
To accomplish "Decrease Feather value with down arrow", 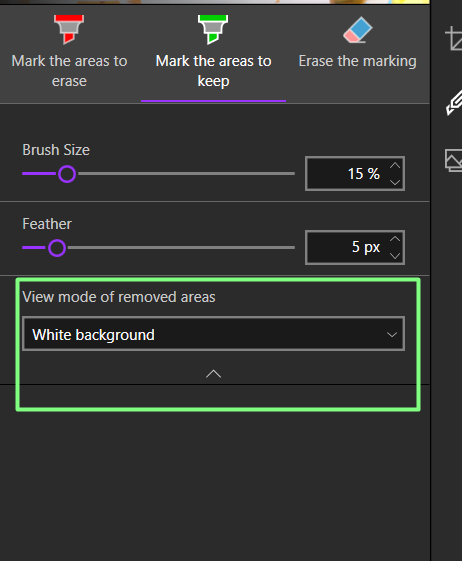I will point(395,255).
